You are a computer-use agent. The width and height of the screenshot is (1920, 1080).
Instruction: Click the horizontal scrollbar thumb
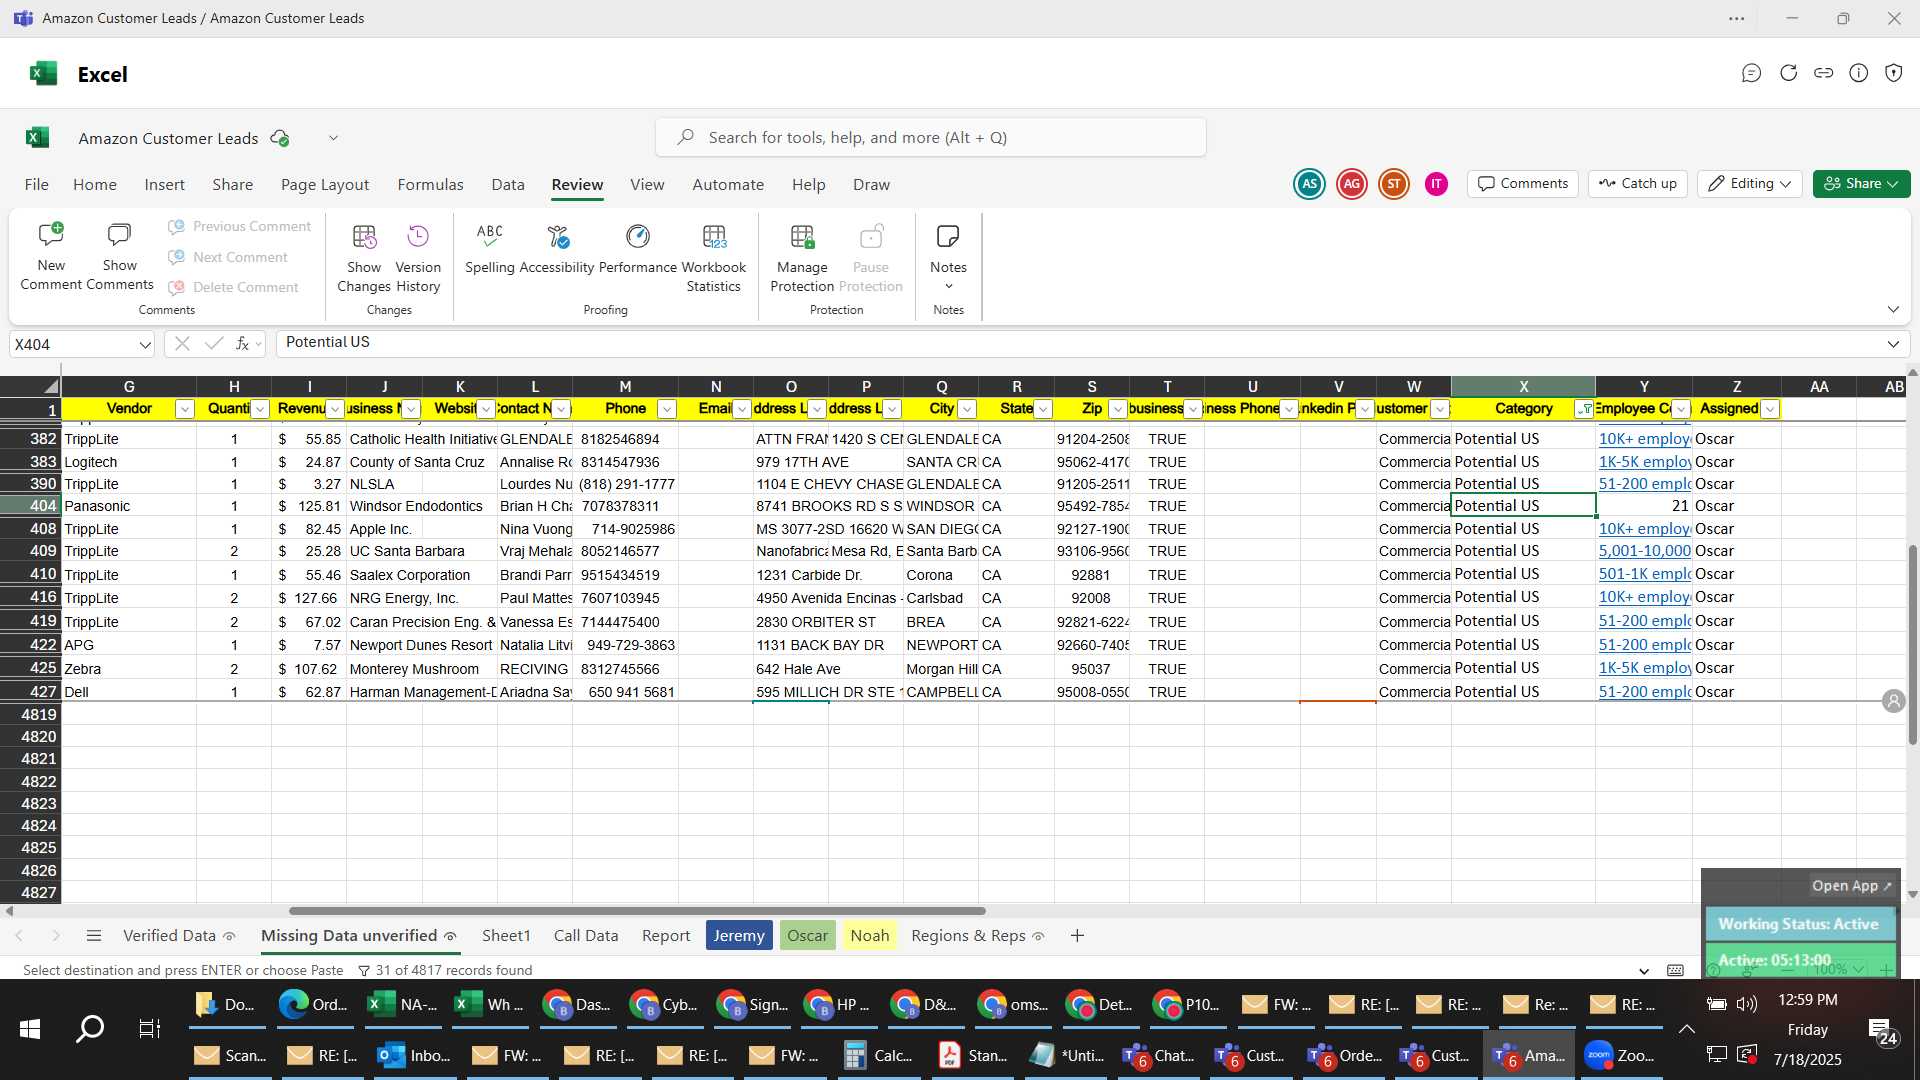point(637,911)
